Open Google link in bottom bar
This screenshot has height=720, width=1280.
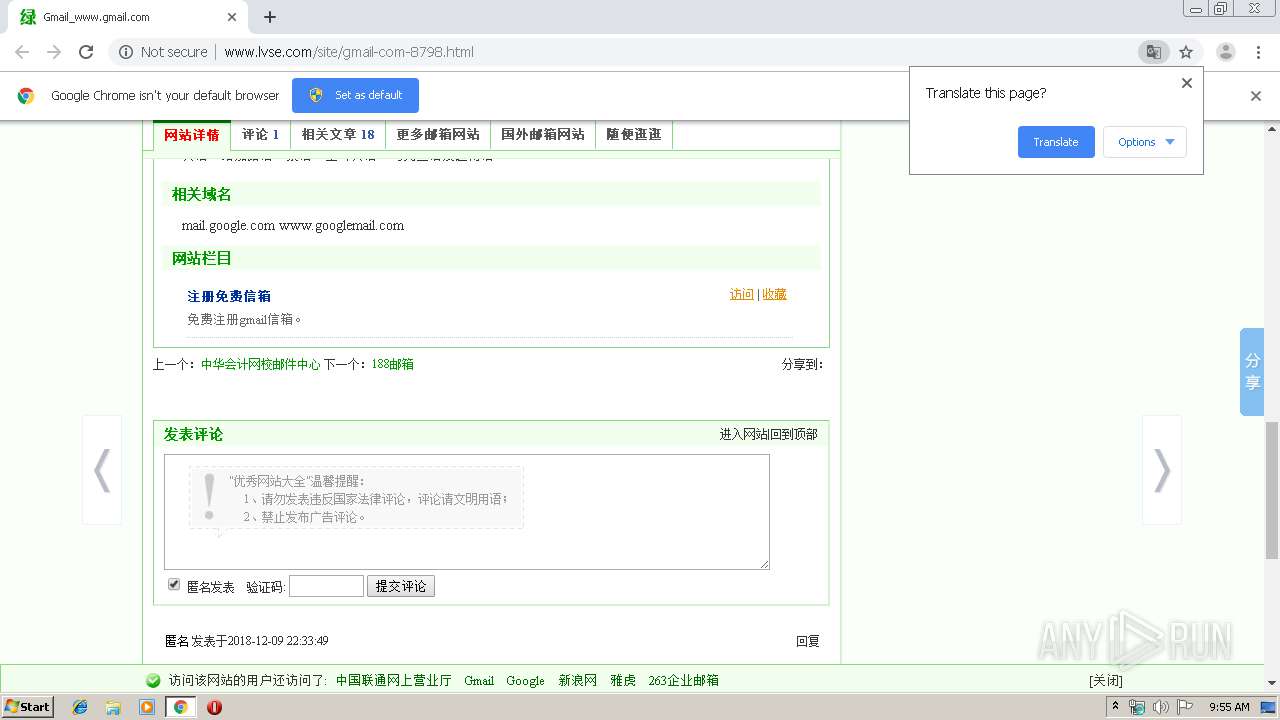pos(525,681)
